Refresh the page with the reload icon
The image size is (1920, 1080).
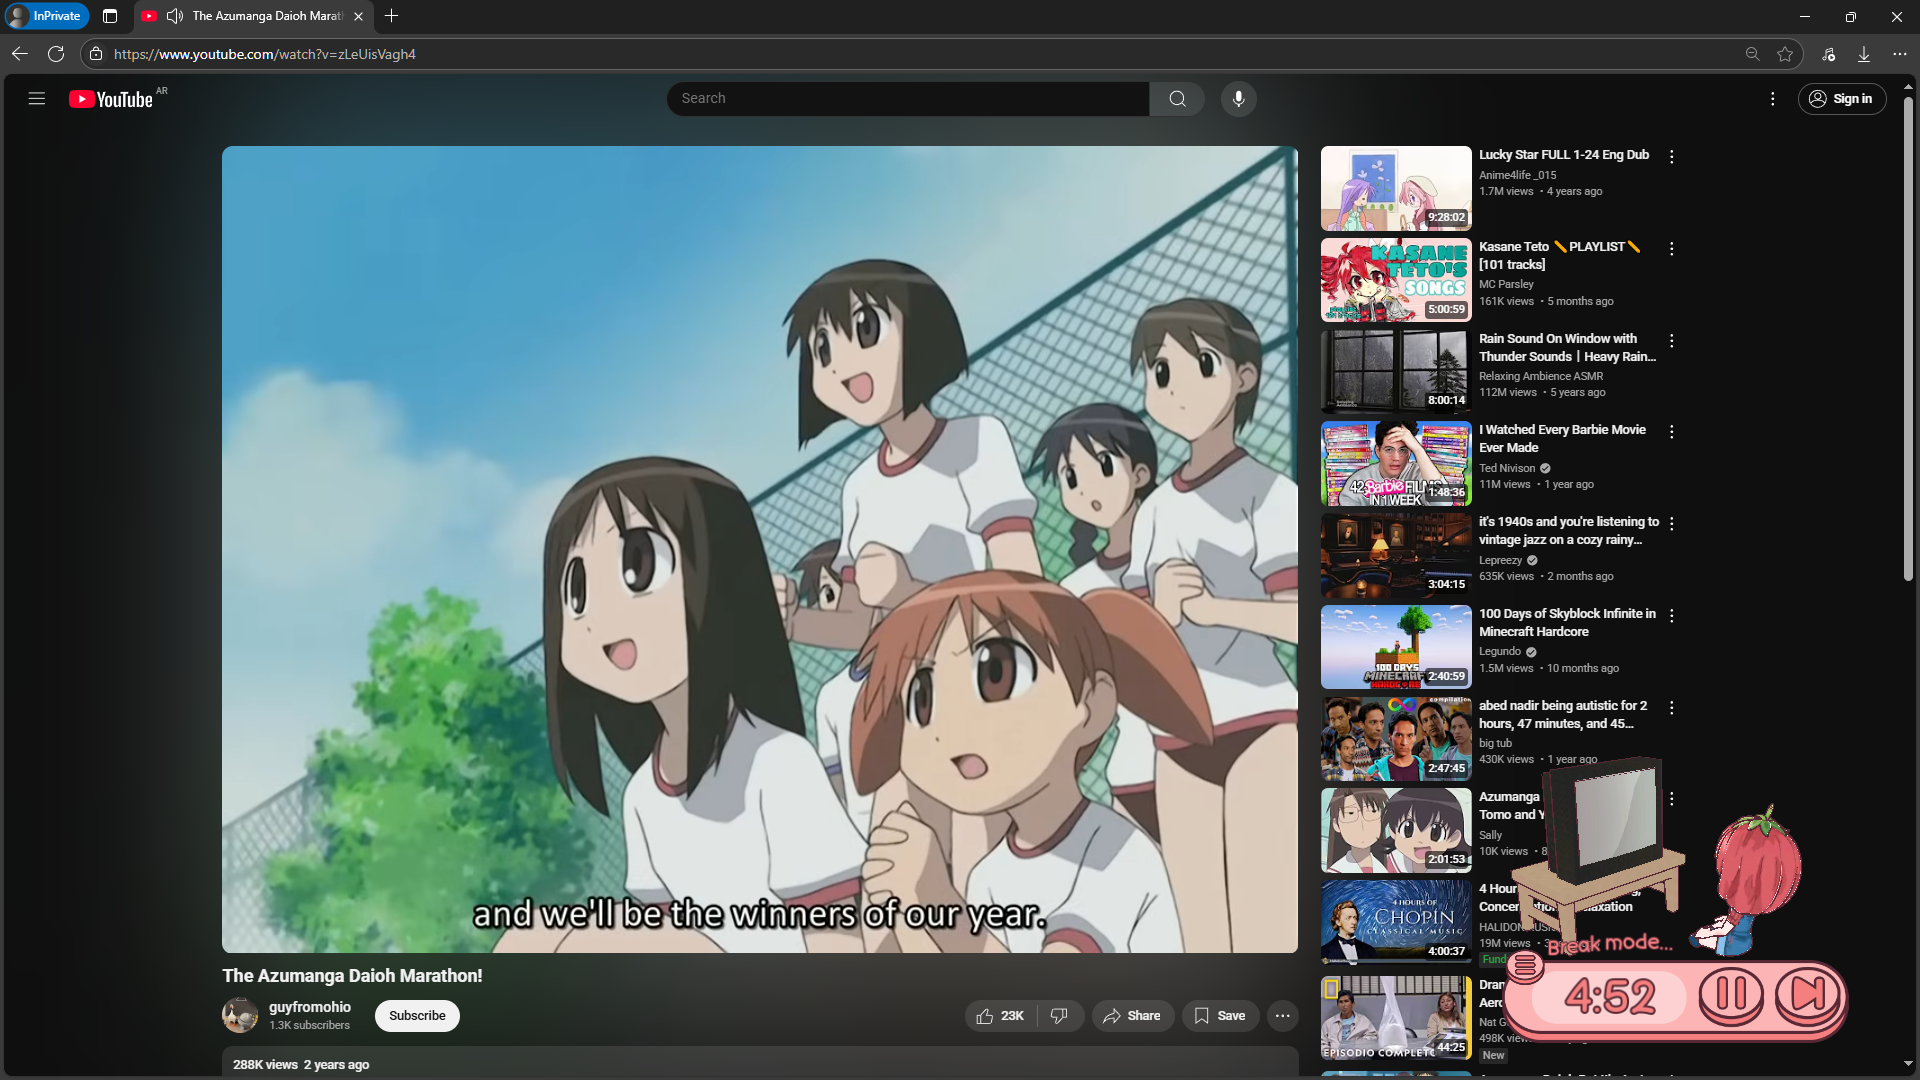[x=56, y=54]
